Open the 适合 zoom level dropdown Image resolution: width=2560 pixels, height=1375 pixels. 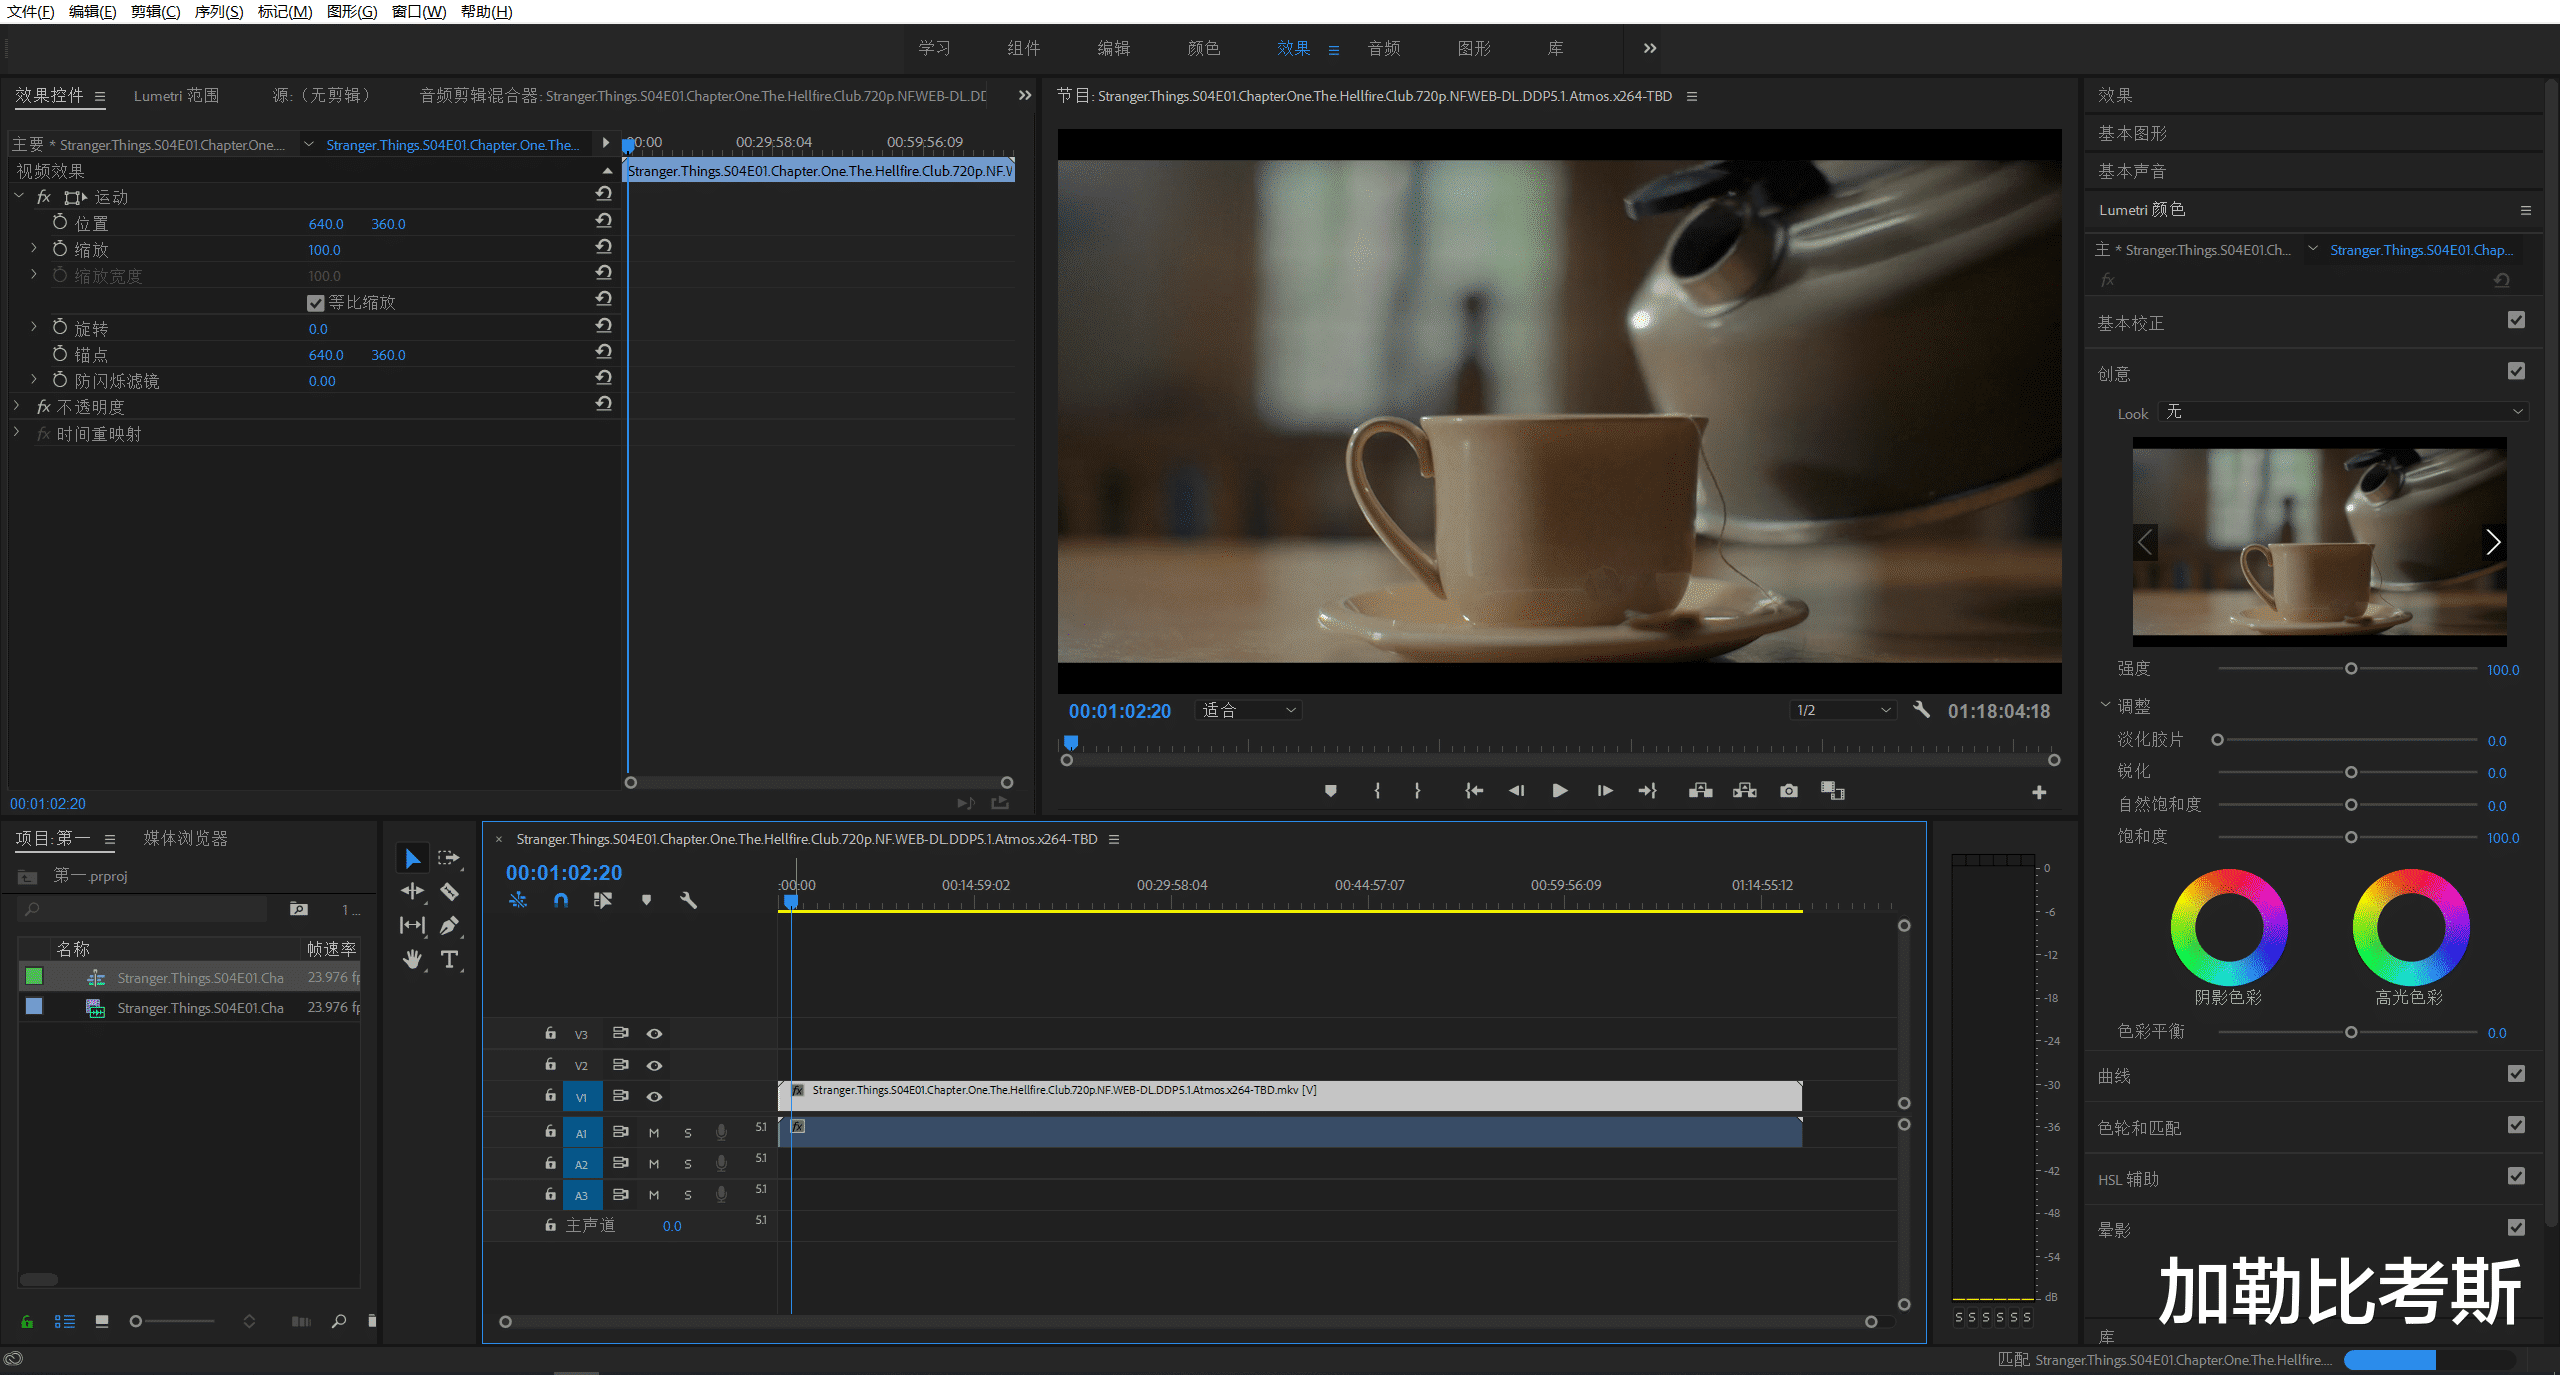coord(1249,710)
